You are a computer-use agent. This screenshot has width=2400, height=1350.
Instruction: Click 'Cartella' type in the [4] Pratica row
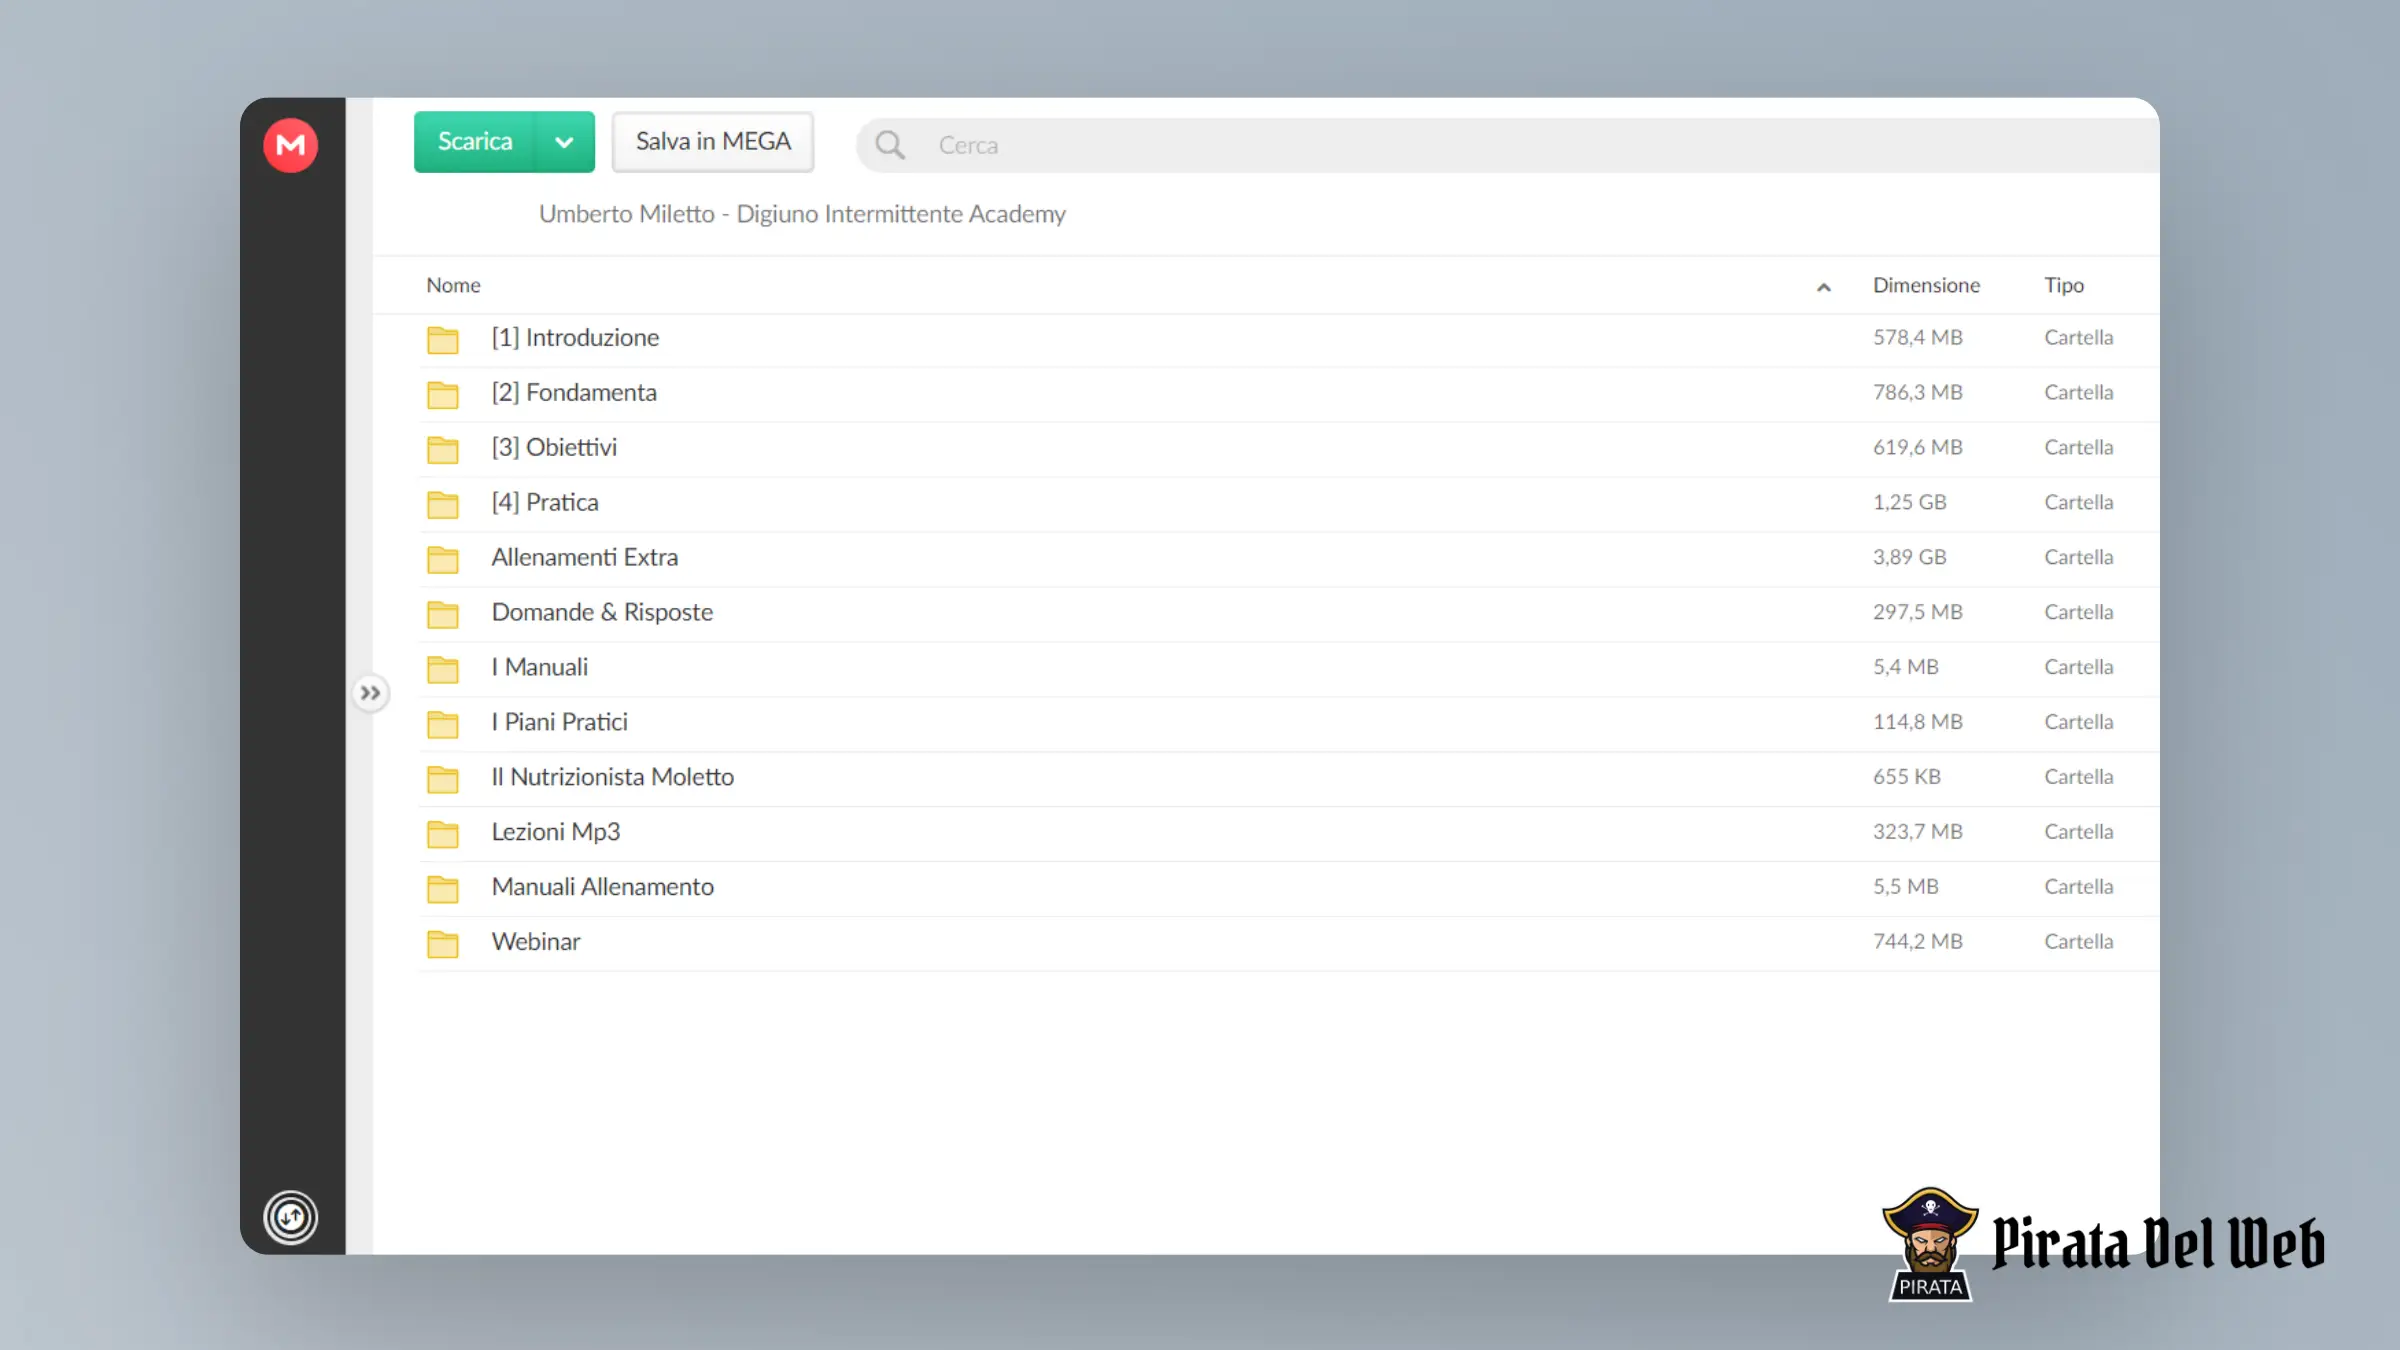point(2079,503)
